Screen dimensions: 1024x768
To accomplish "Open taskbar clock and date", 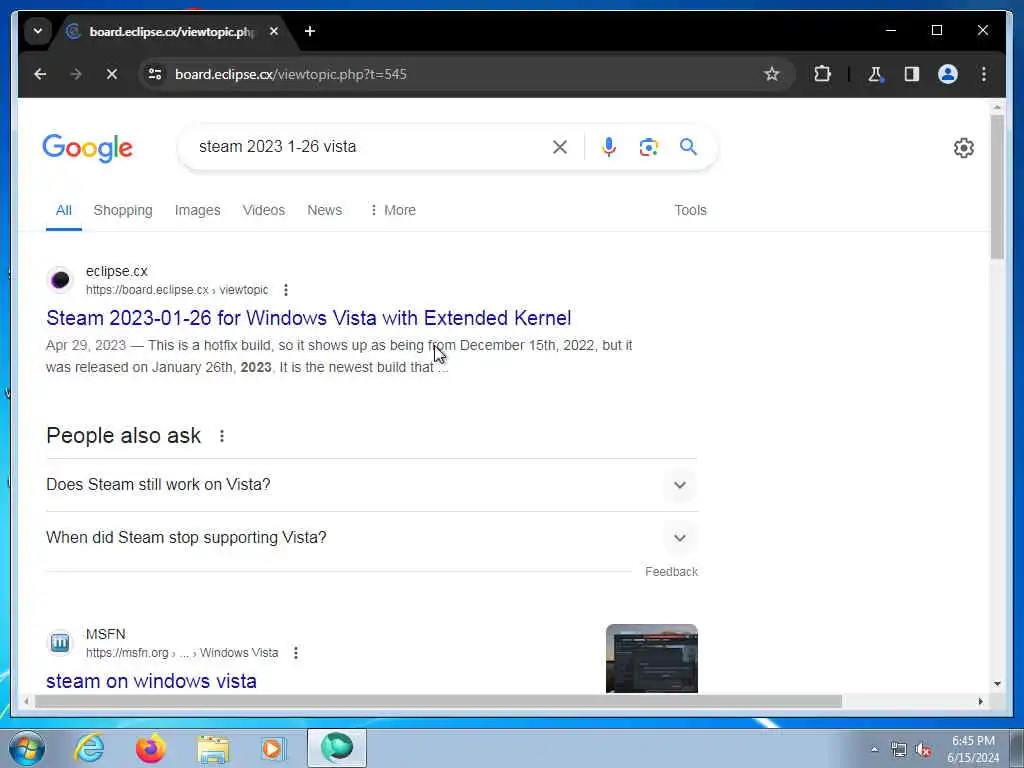I will tap(973, 749).
